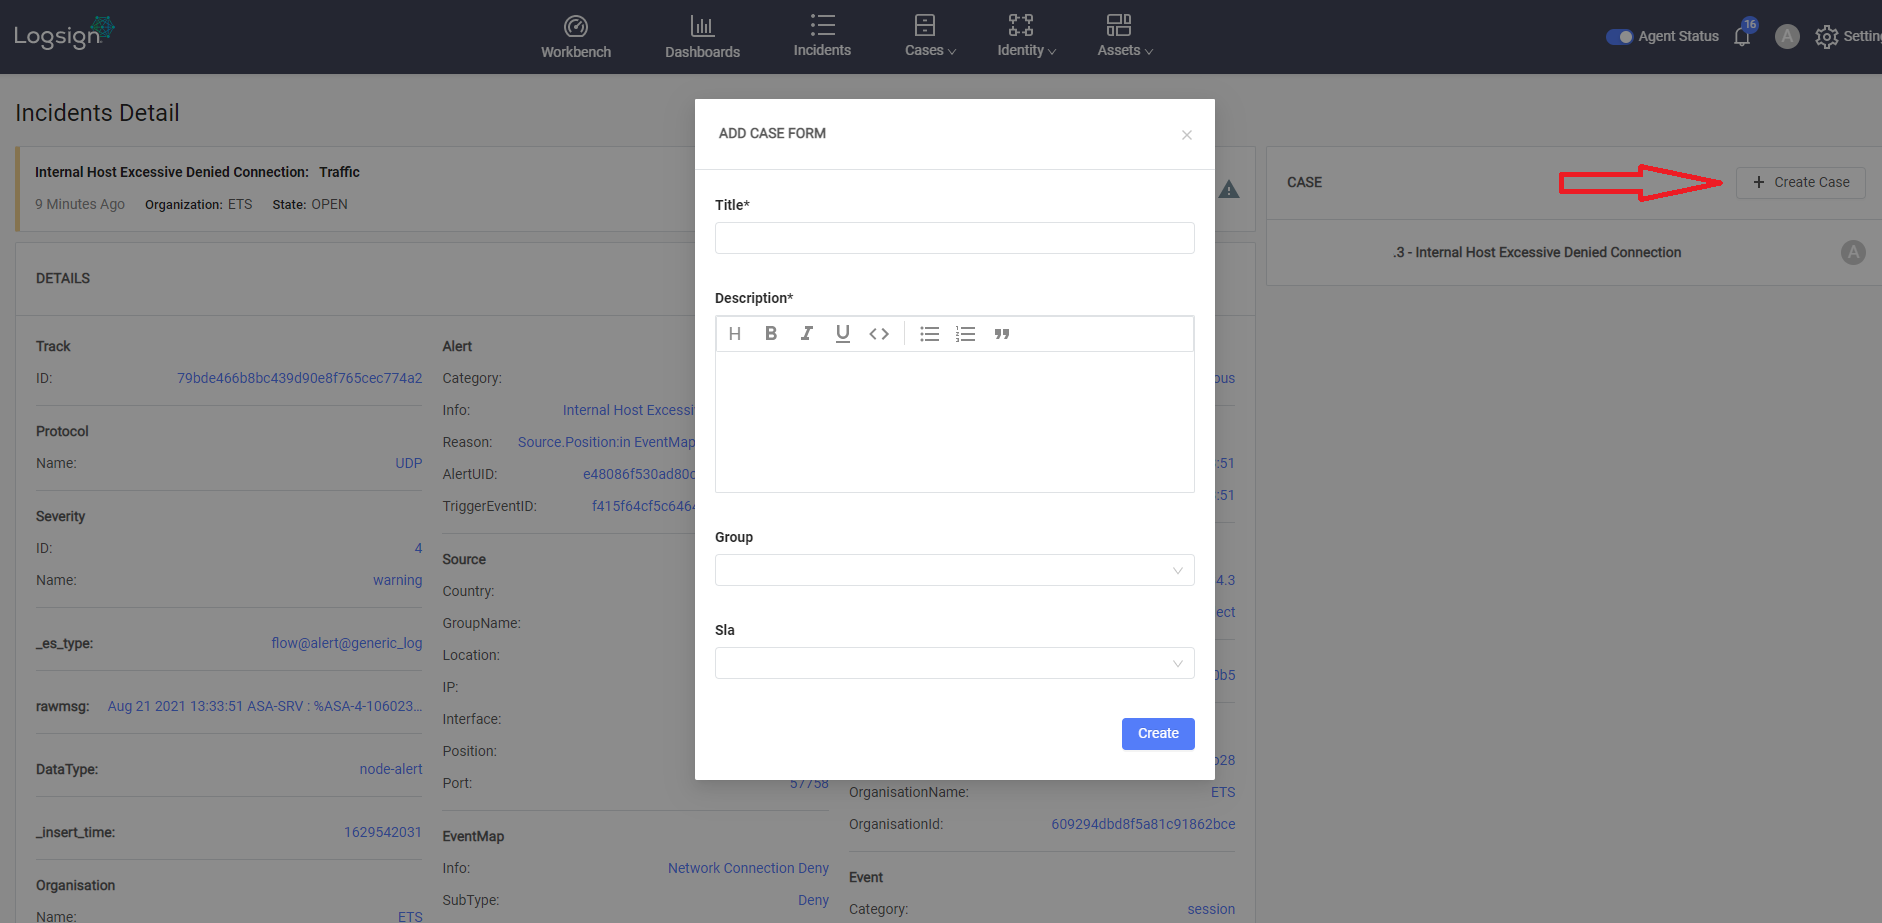
Task: Insert bulleted list in description
Action: pyautogui.click(x=930, y=334)
